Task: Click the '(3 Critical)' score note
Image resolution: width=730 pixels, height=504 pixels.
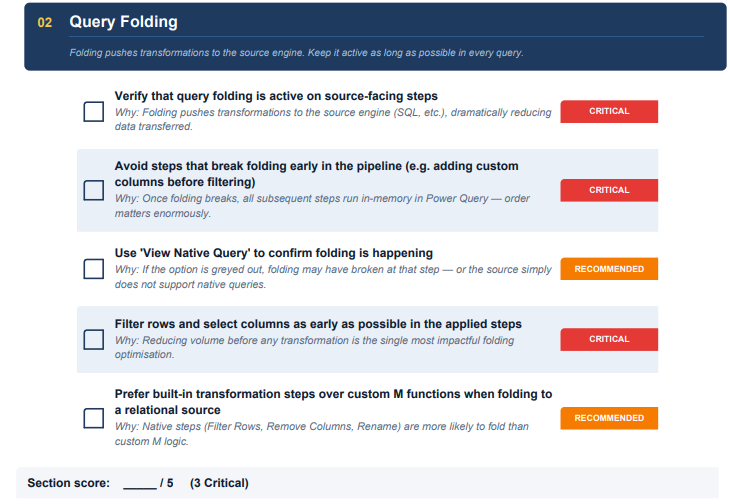Action: (x=219, y=483)
